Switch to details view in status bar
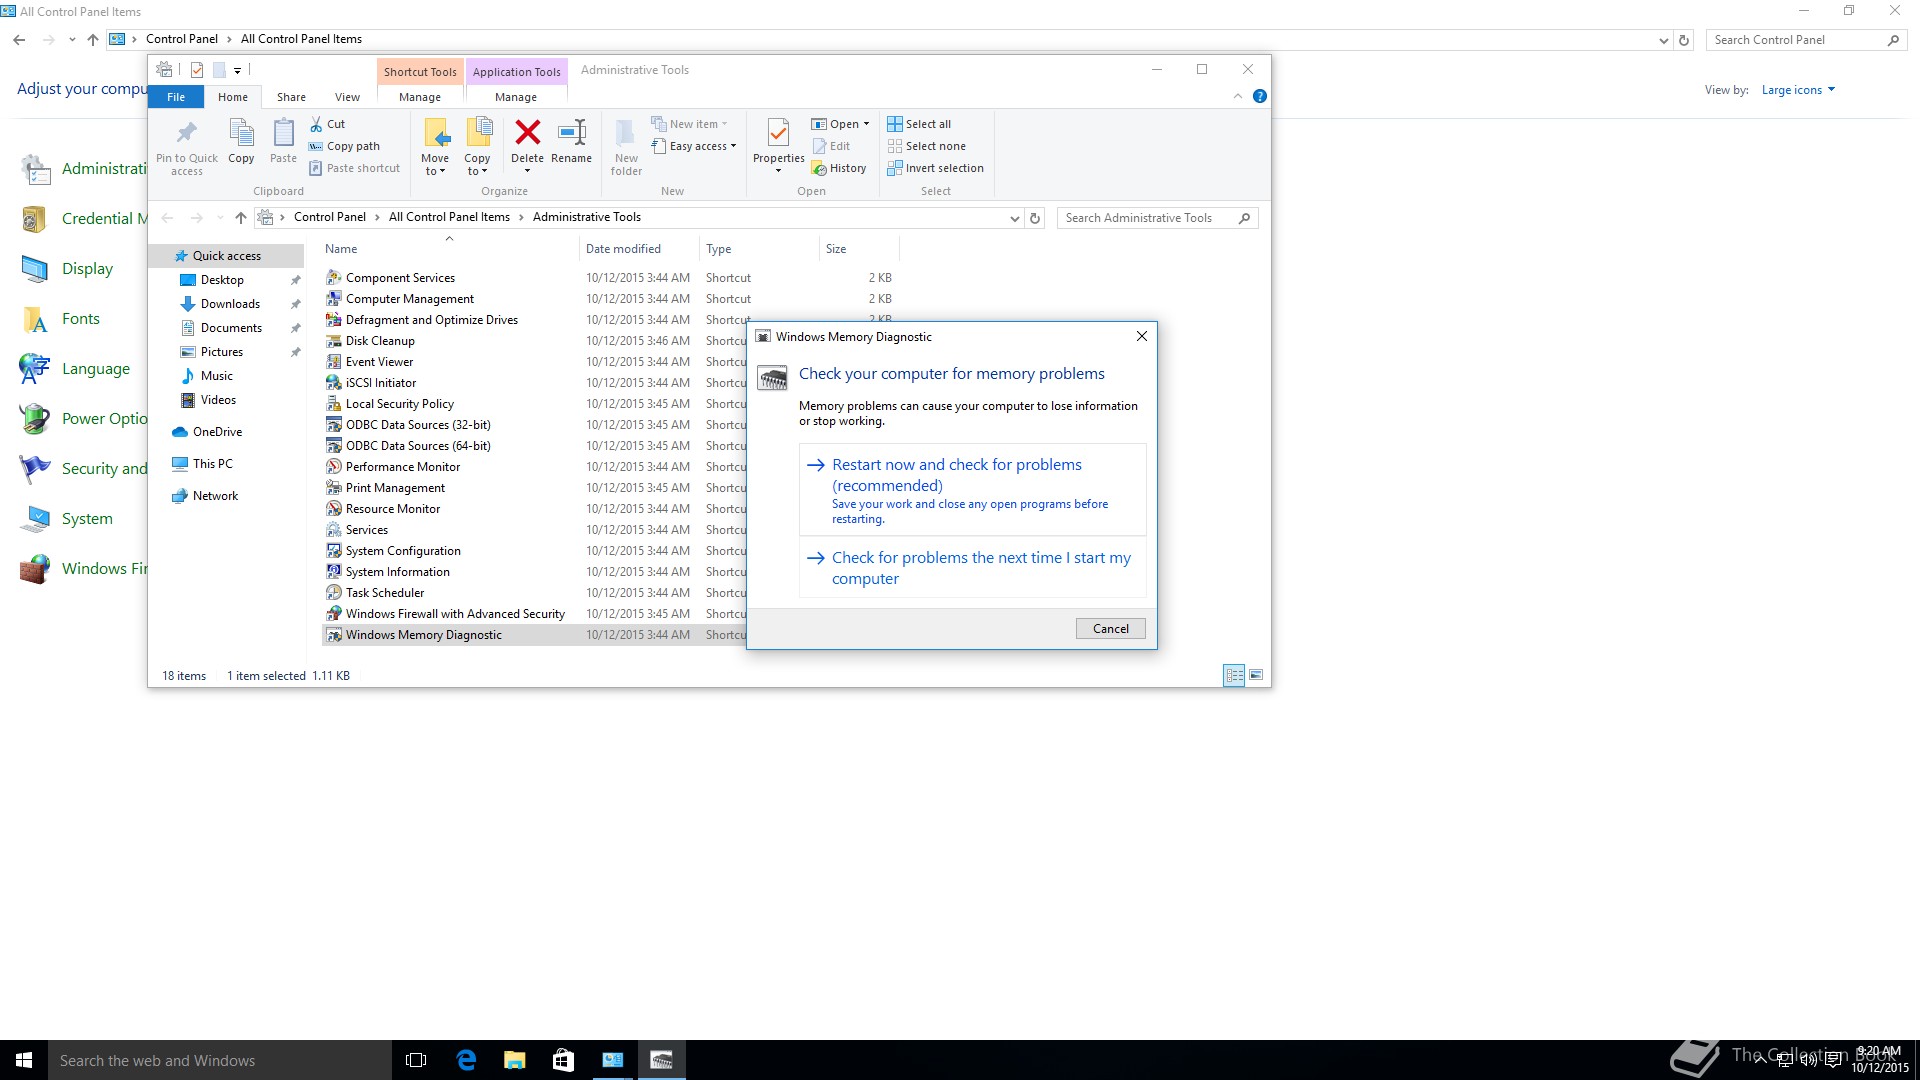Screen dimensions: 1920x1080 [x=1234, y=675]
